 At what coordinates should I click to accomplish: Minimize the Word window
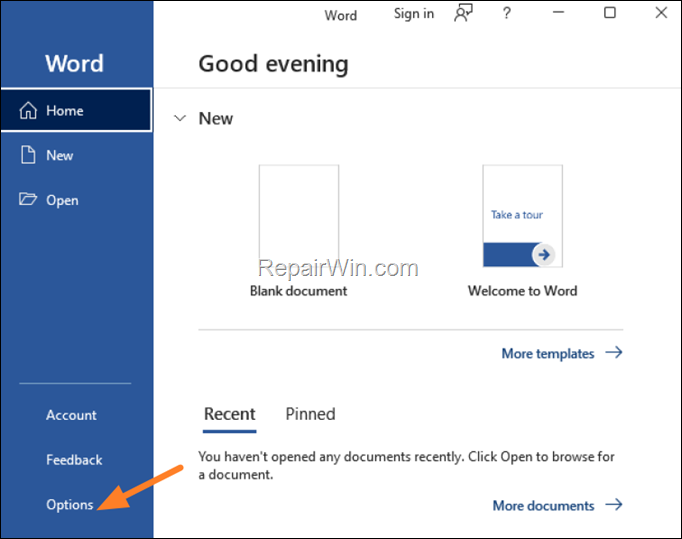coord(558,13)
